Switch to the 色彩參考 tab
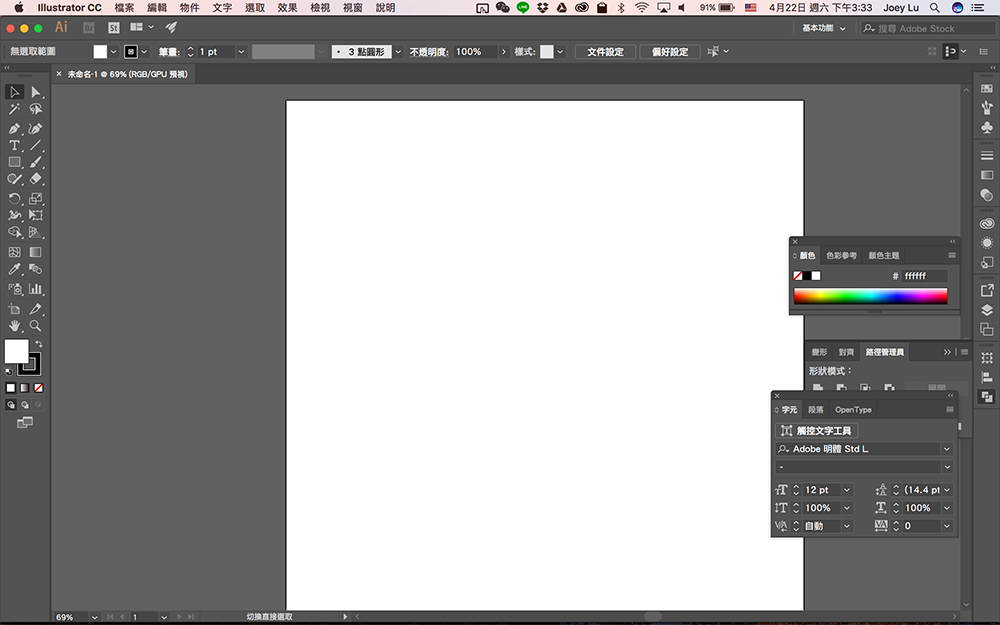Viewport: 1000px width, 625px height. coord(841,255)
